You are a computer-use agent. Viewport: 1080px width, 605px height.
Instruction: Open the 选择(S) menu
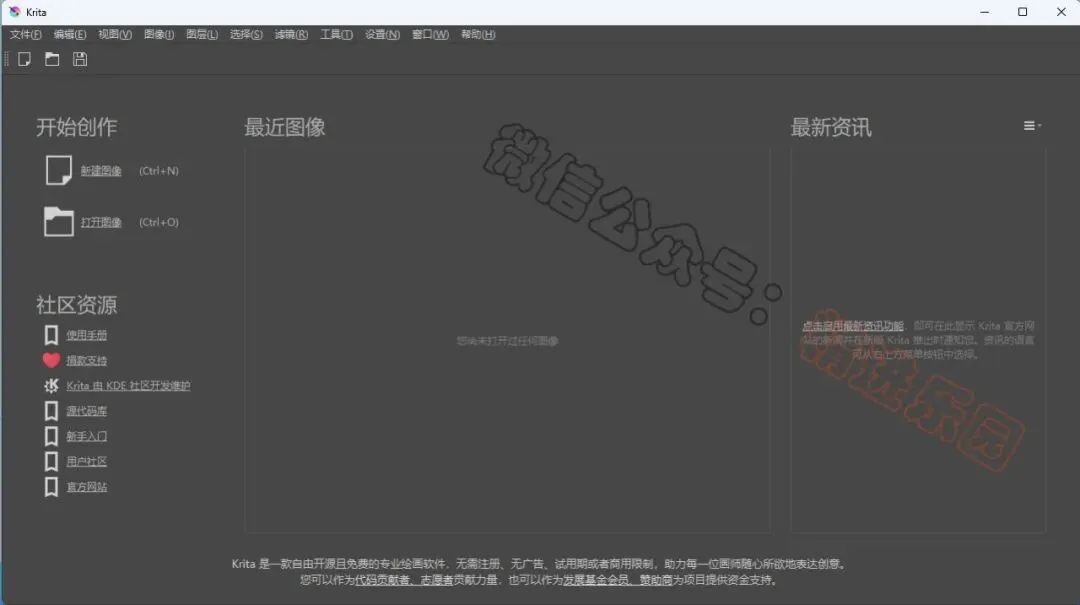point(246,34)
